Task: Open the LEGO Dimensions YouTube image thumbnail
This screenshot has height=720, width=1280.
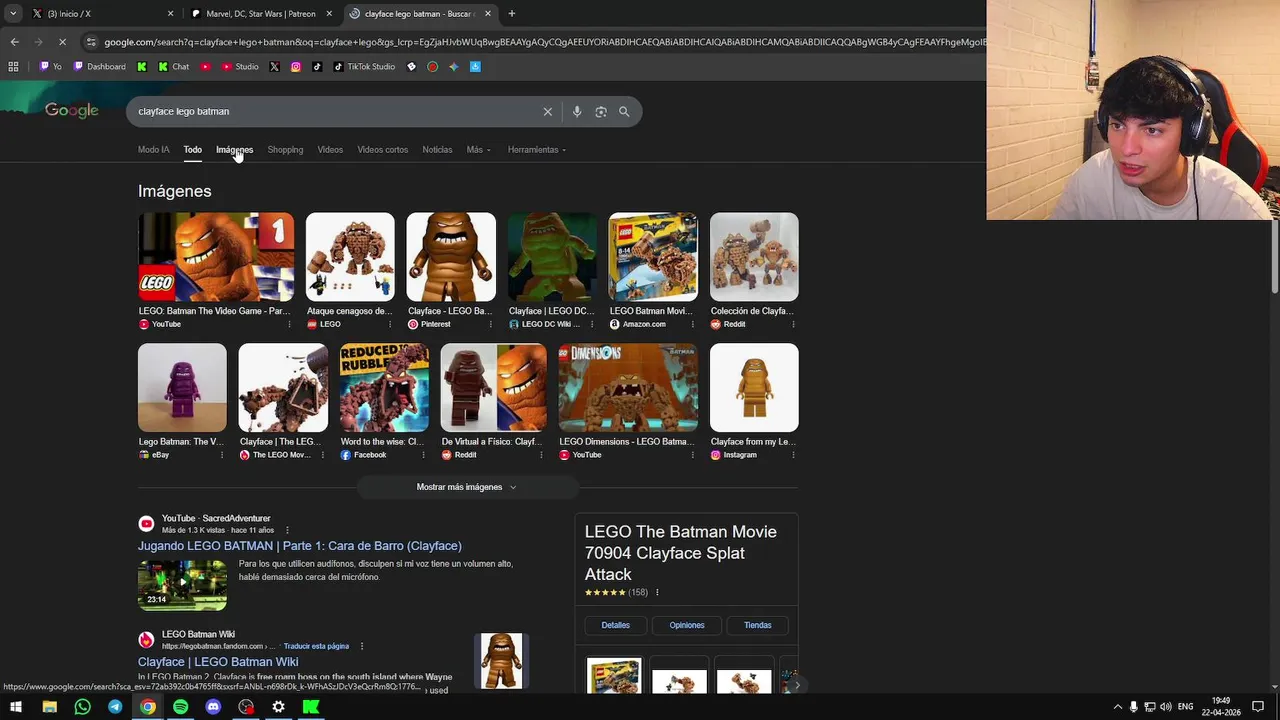Action: pyautogui.click(x=628, y=388)
